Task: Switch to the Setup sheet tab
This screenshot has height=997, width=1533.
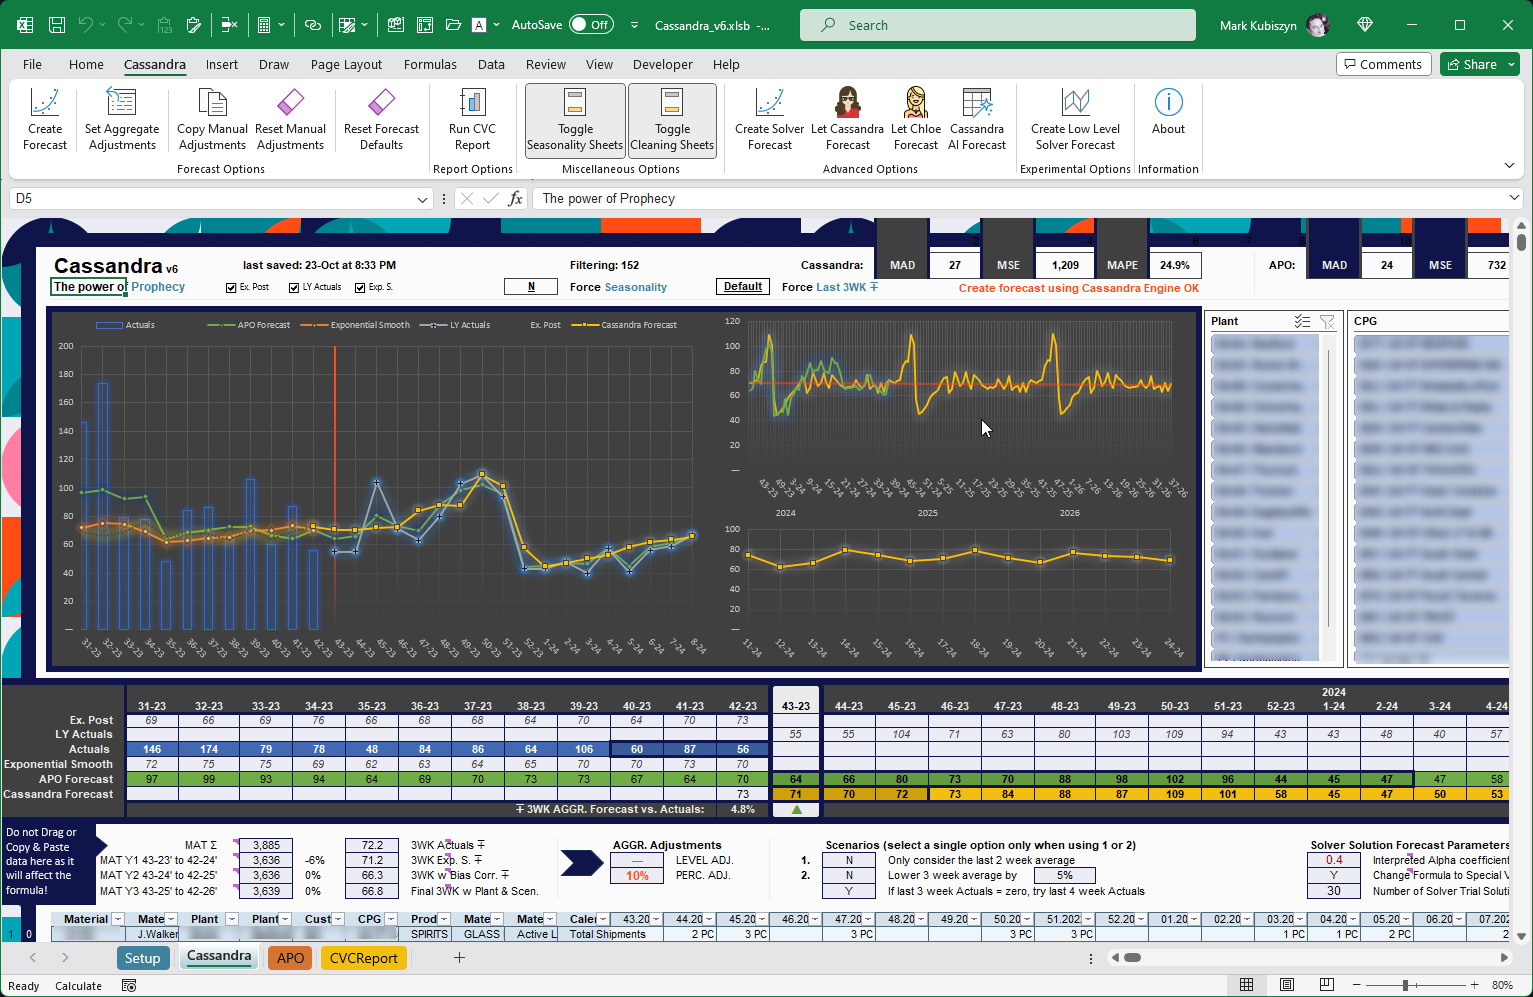Action: click(x=142, y=958)
